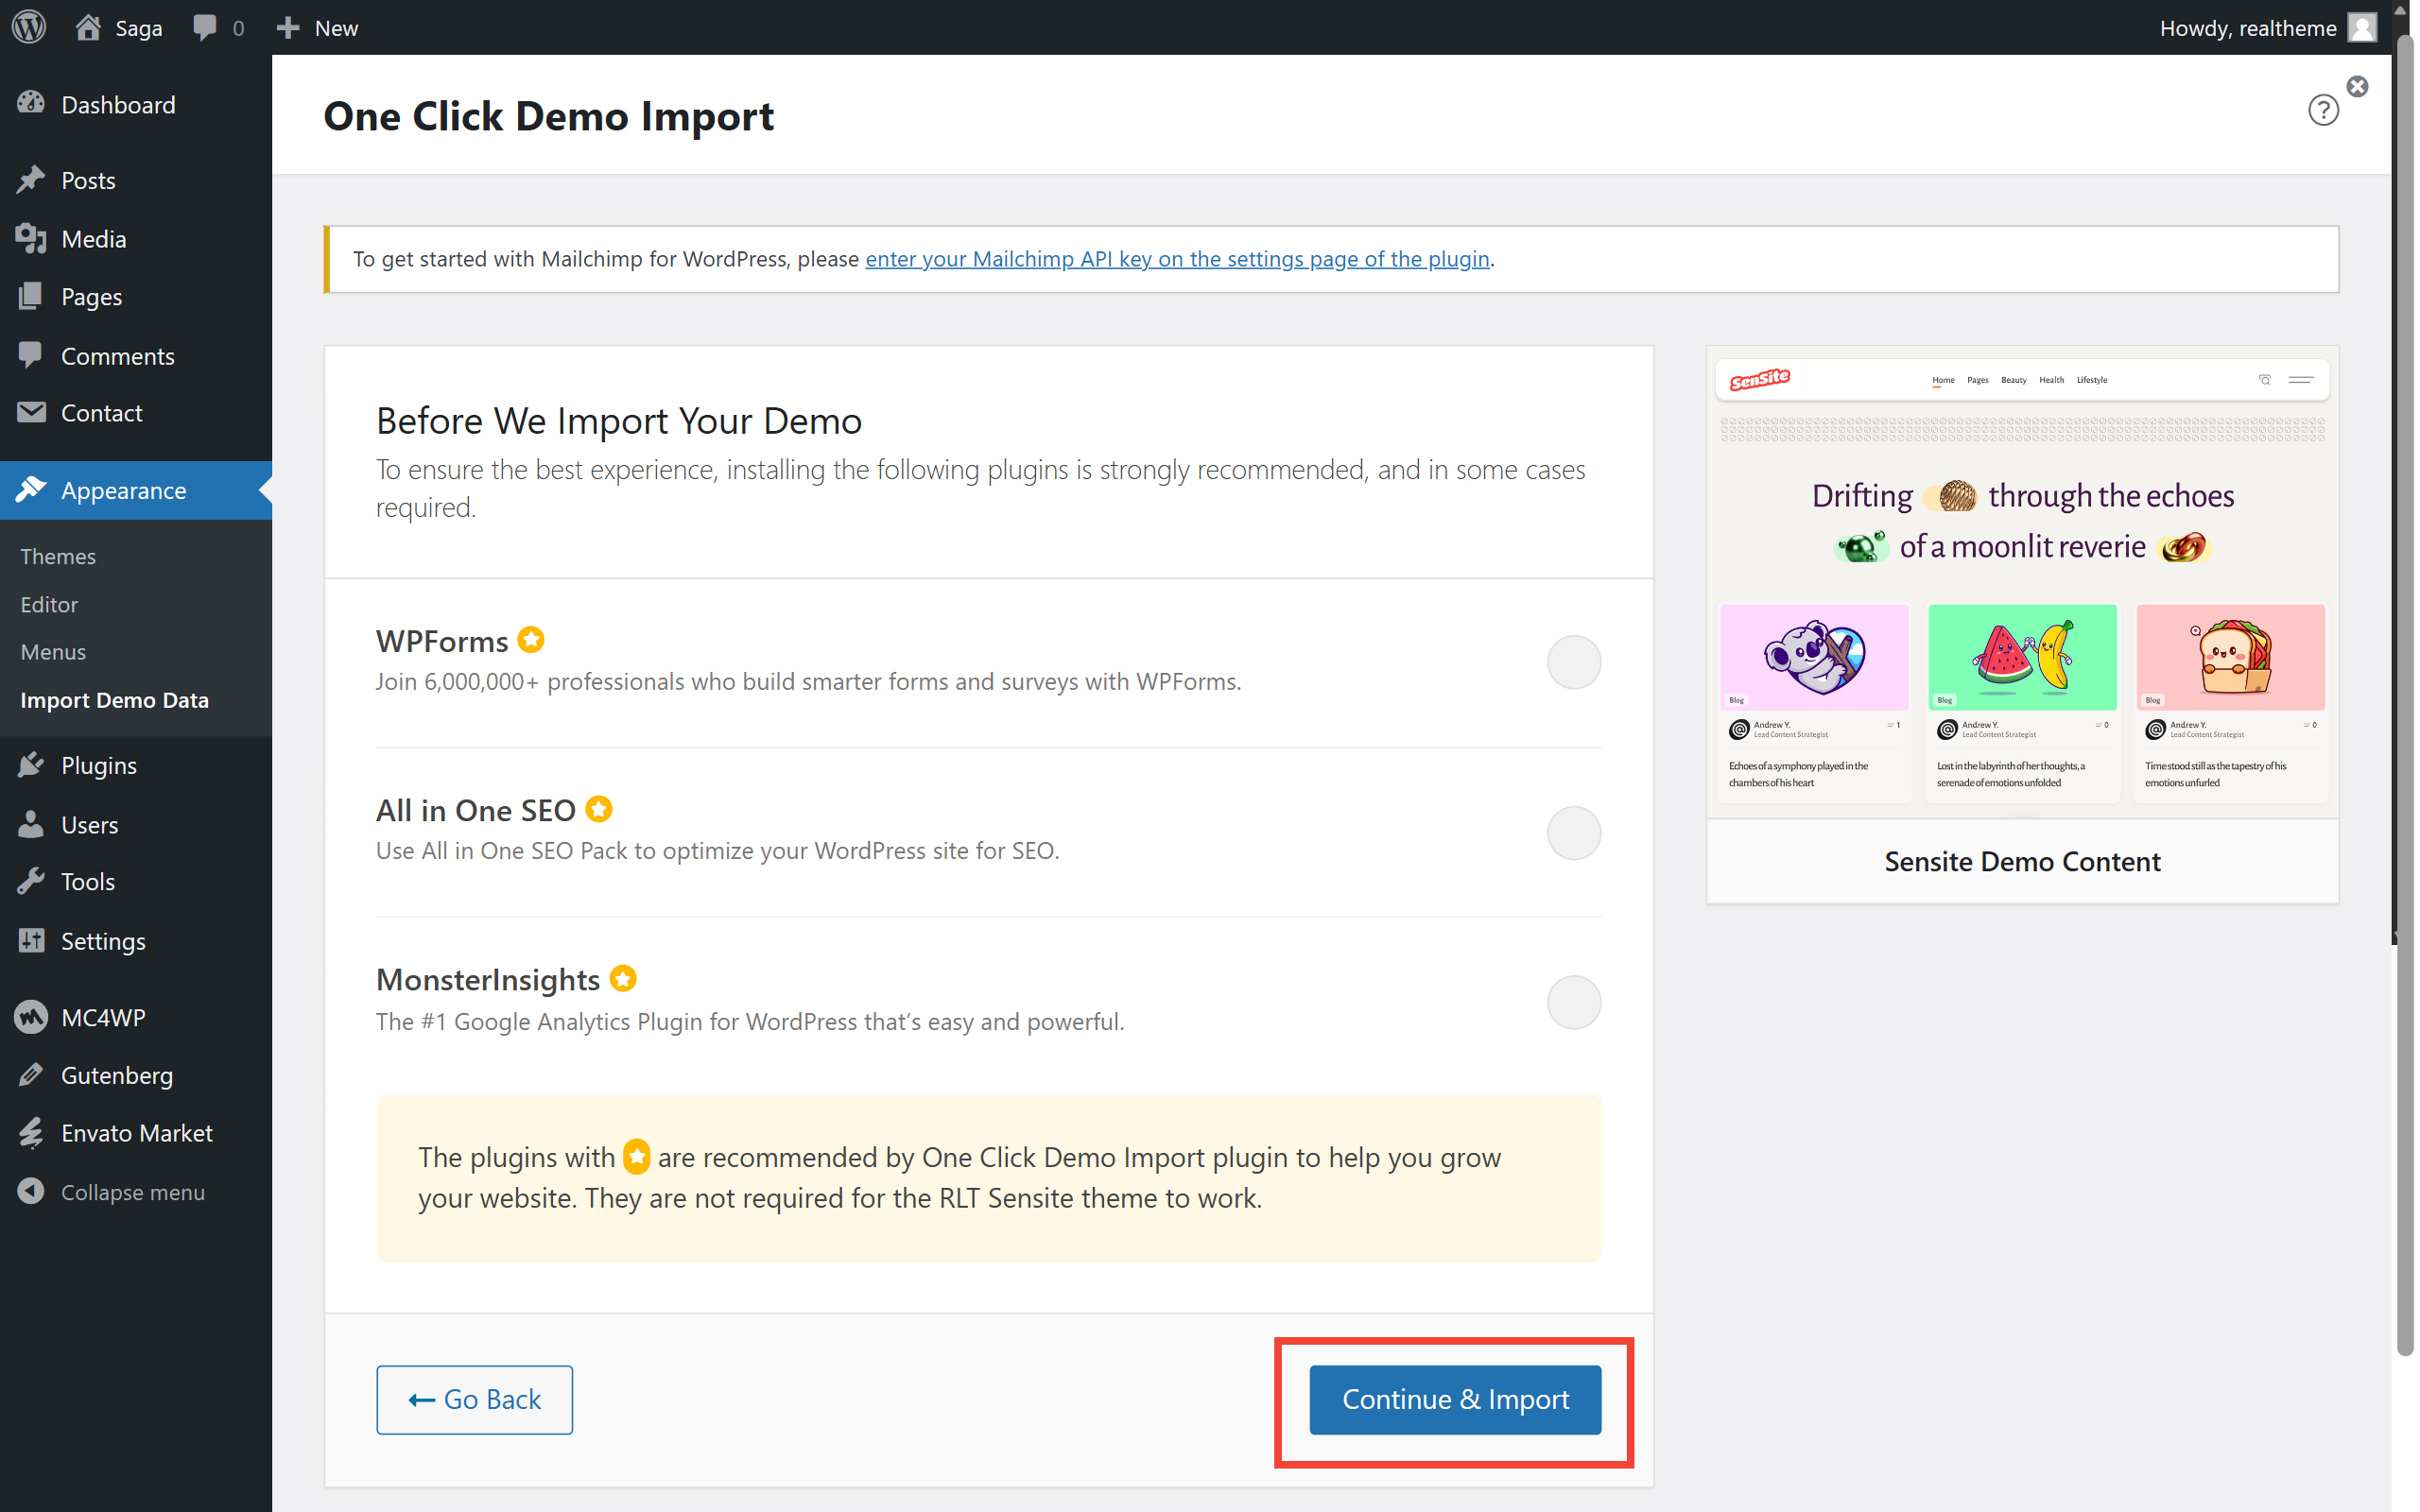Open the Themes submenu item

(x=58, y=556)
